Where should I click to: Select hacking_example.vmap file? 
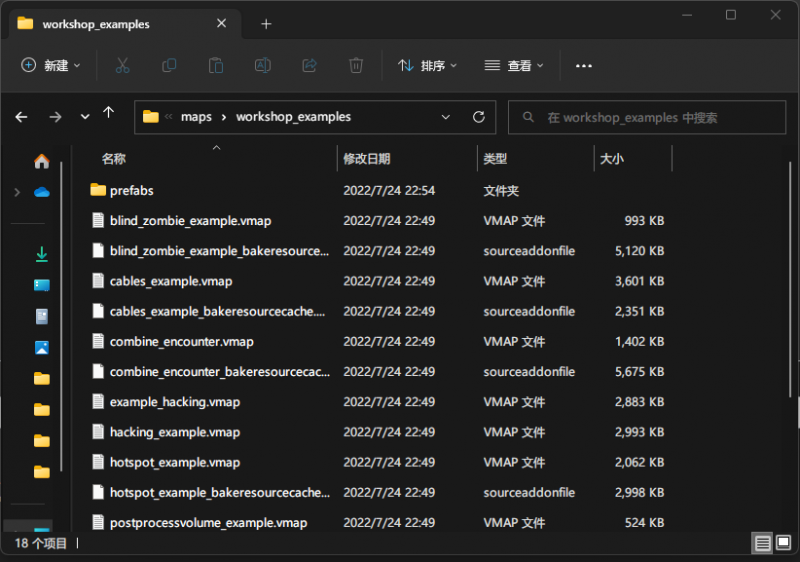coord(175,432)
